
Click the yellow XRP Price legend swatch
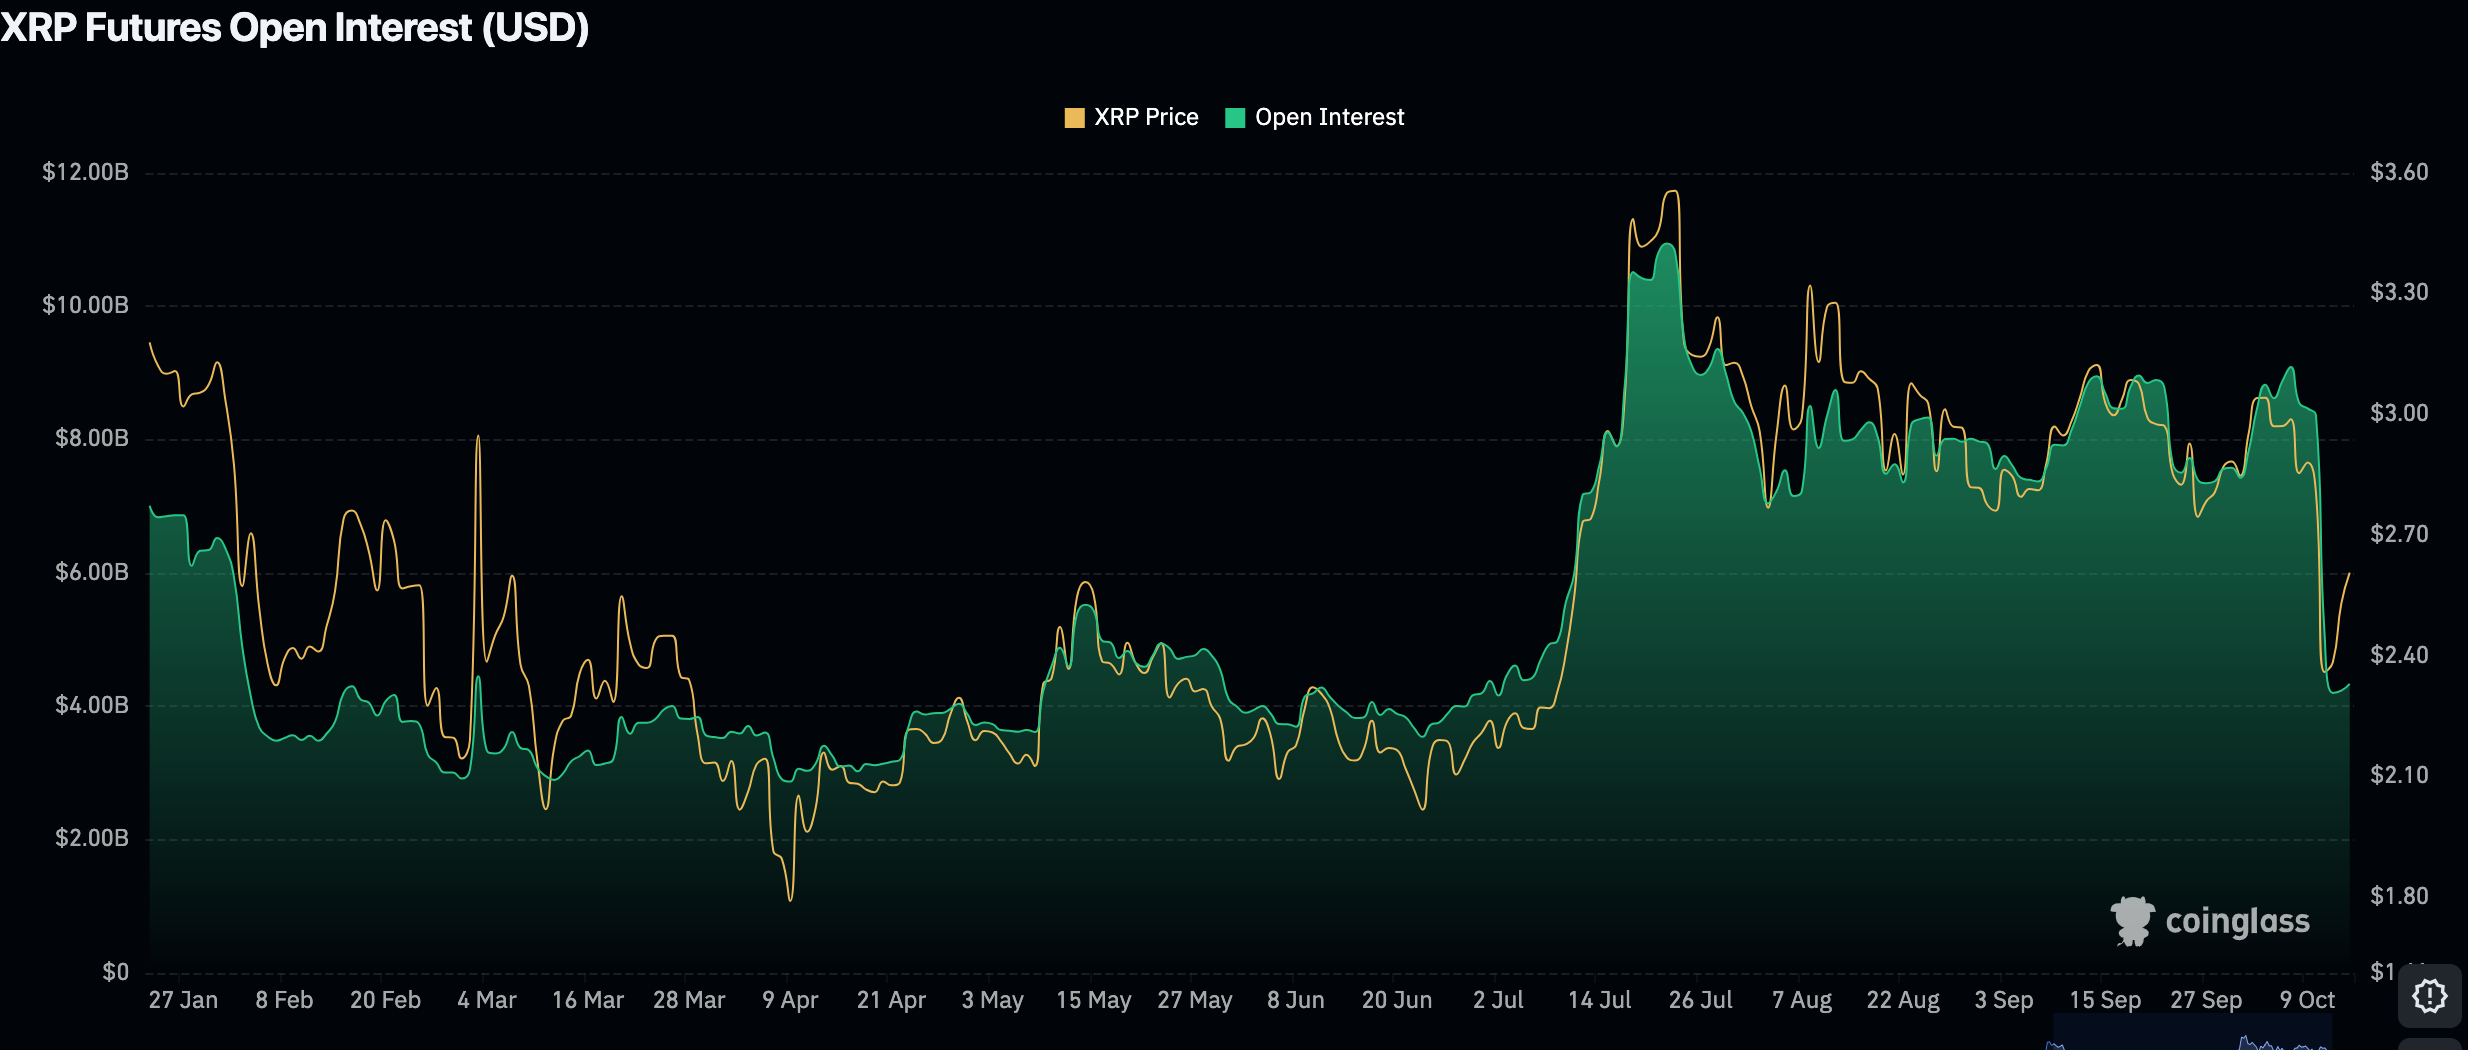pos(1074,118)
